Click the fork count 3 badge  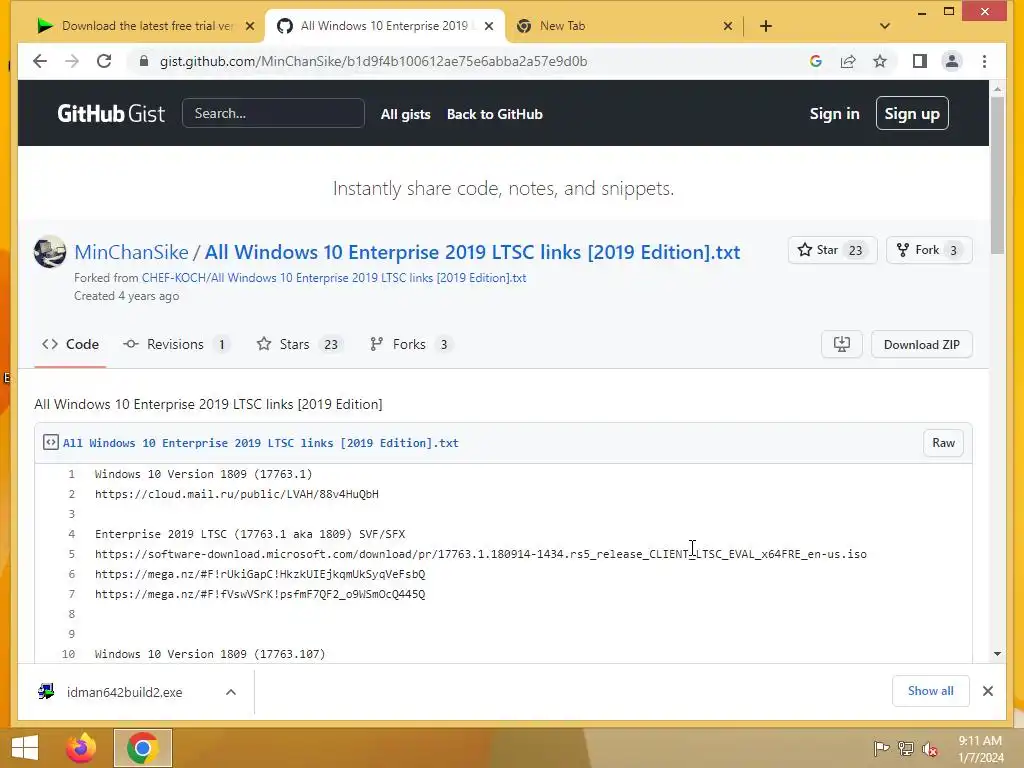tap(953, 250)
